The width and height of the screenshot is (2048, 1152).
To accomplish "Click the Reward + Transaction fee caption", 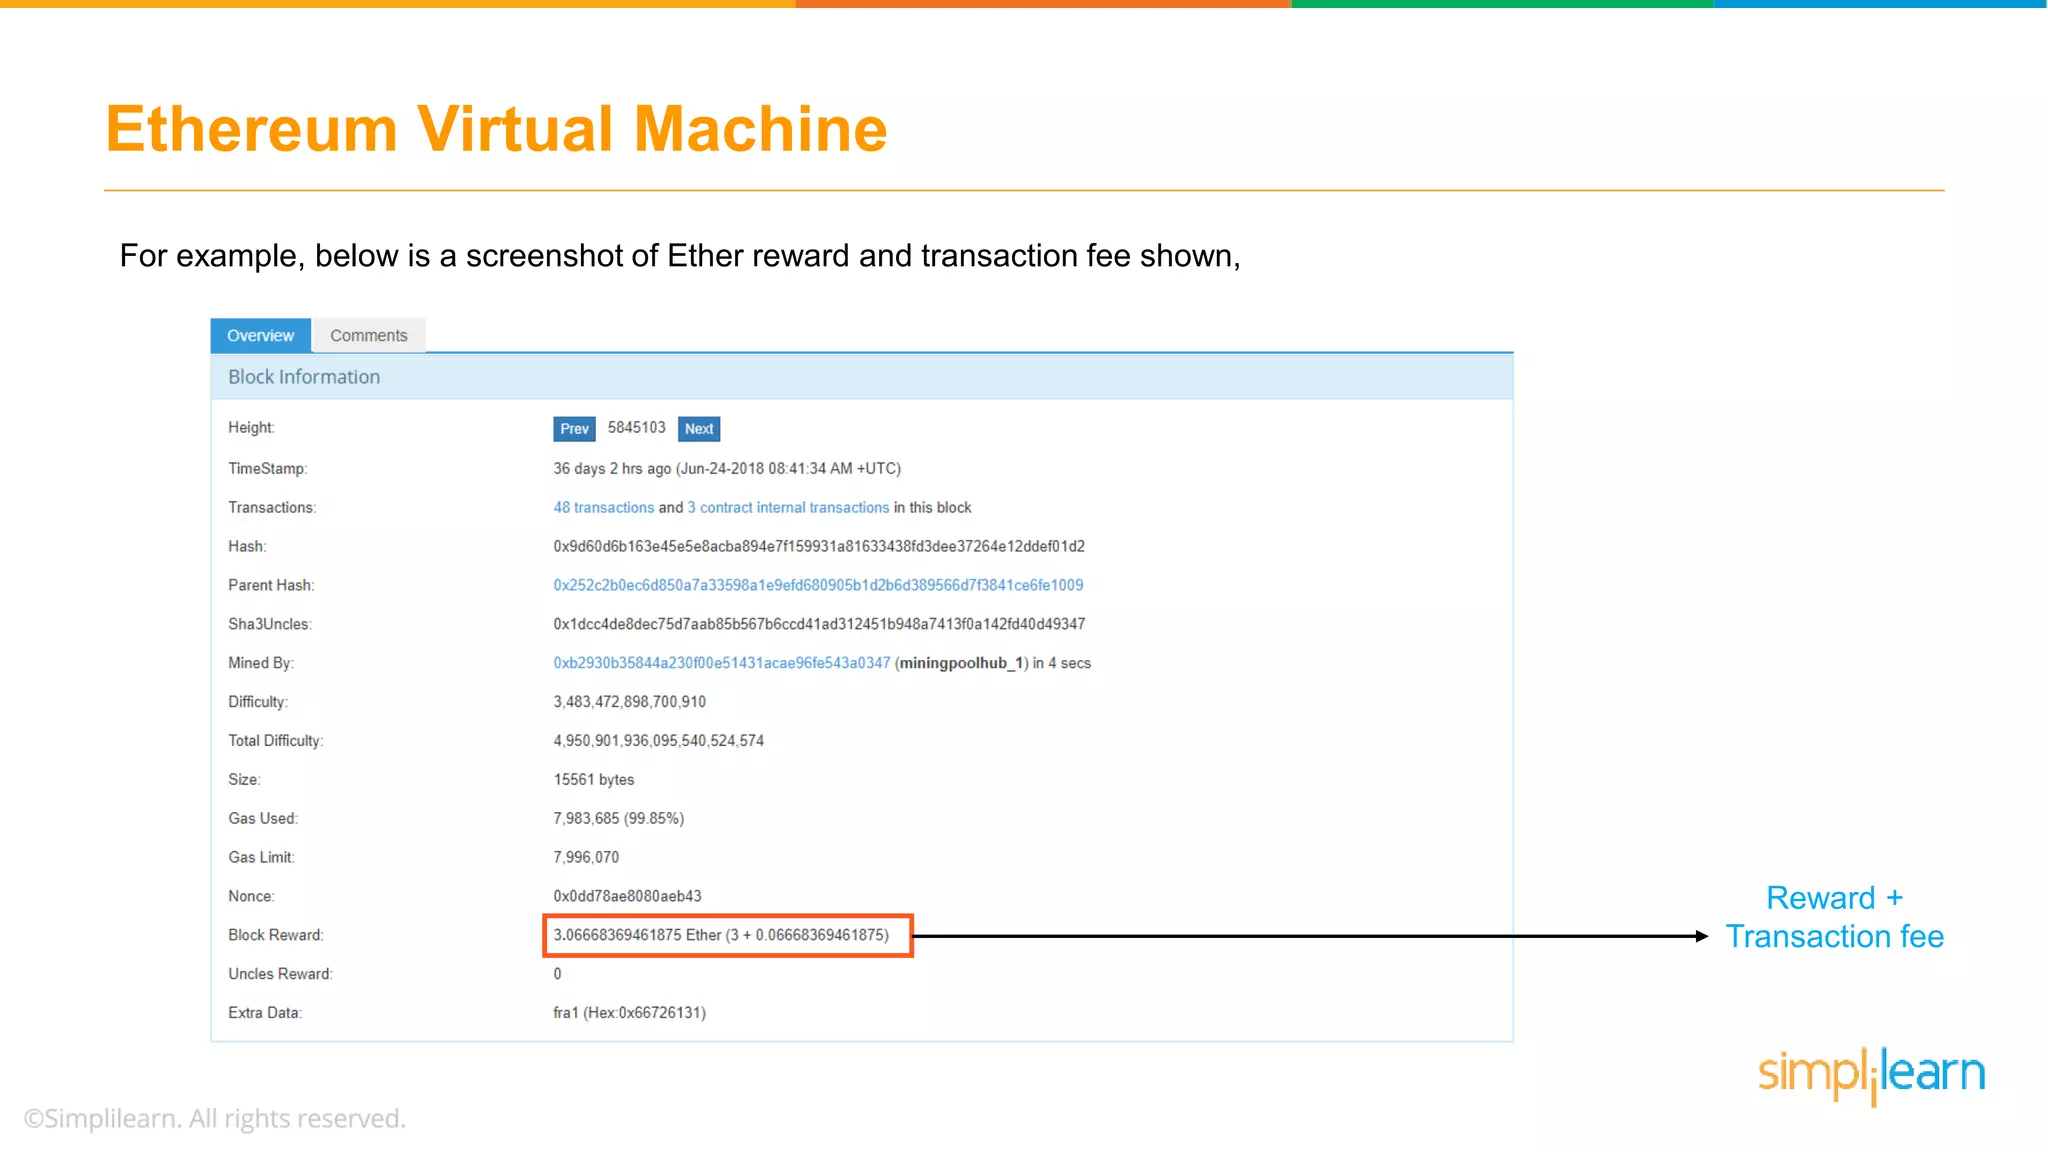I will pos(1835,917).
